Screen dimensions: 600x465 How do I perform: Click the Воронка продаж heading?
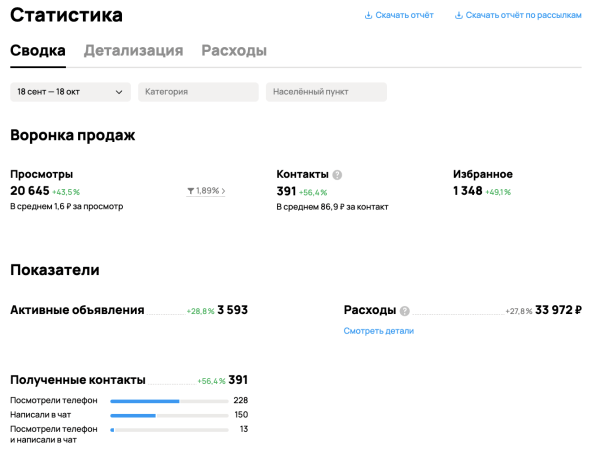tap(73, 135)
